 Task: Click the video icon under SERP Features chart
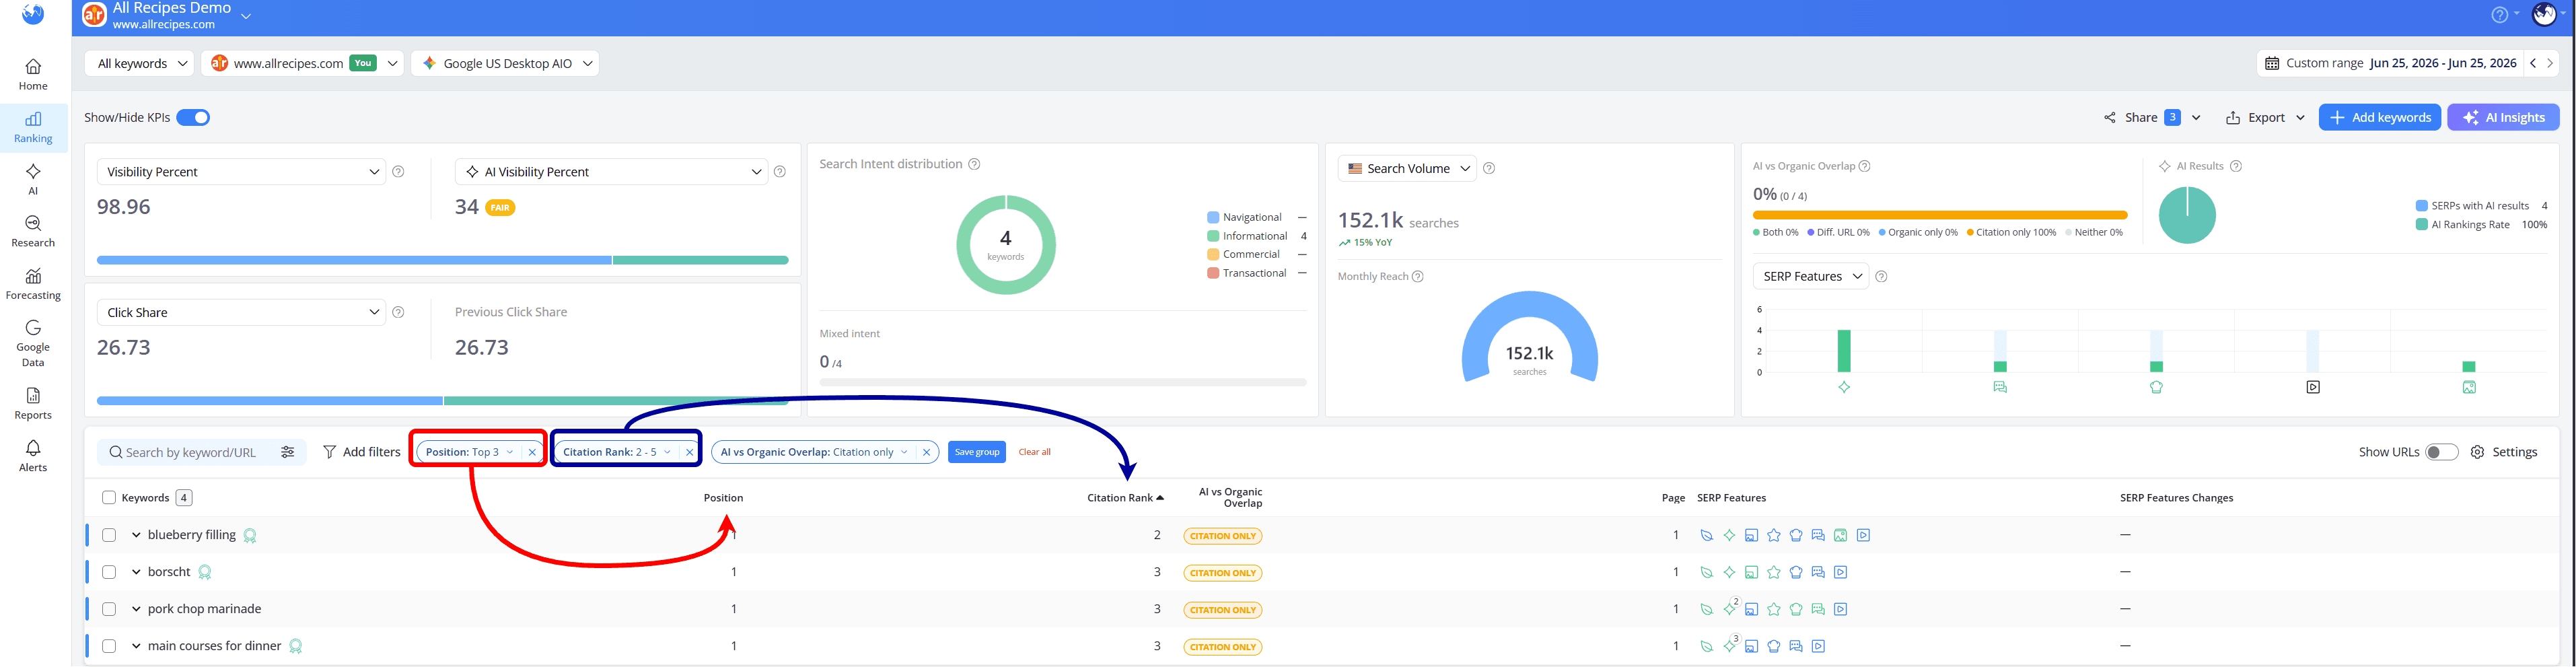click(2313, 387)
